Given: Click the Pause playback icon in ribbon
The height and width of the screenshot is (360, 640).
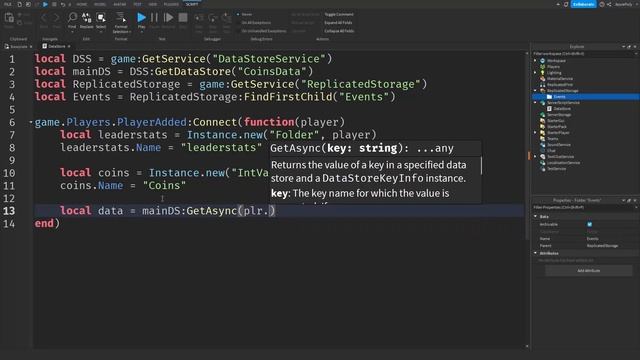Looking at the screenshot, I should pyautogui.click(x=154, y=18).
